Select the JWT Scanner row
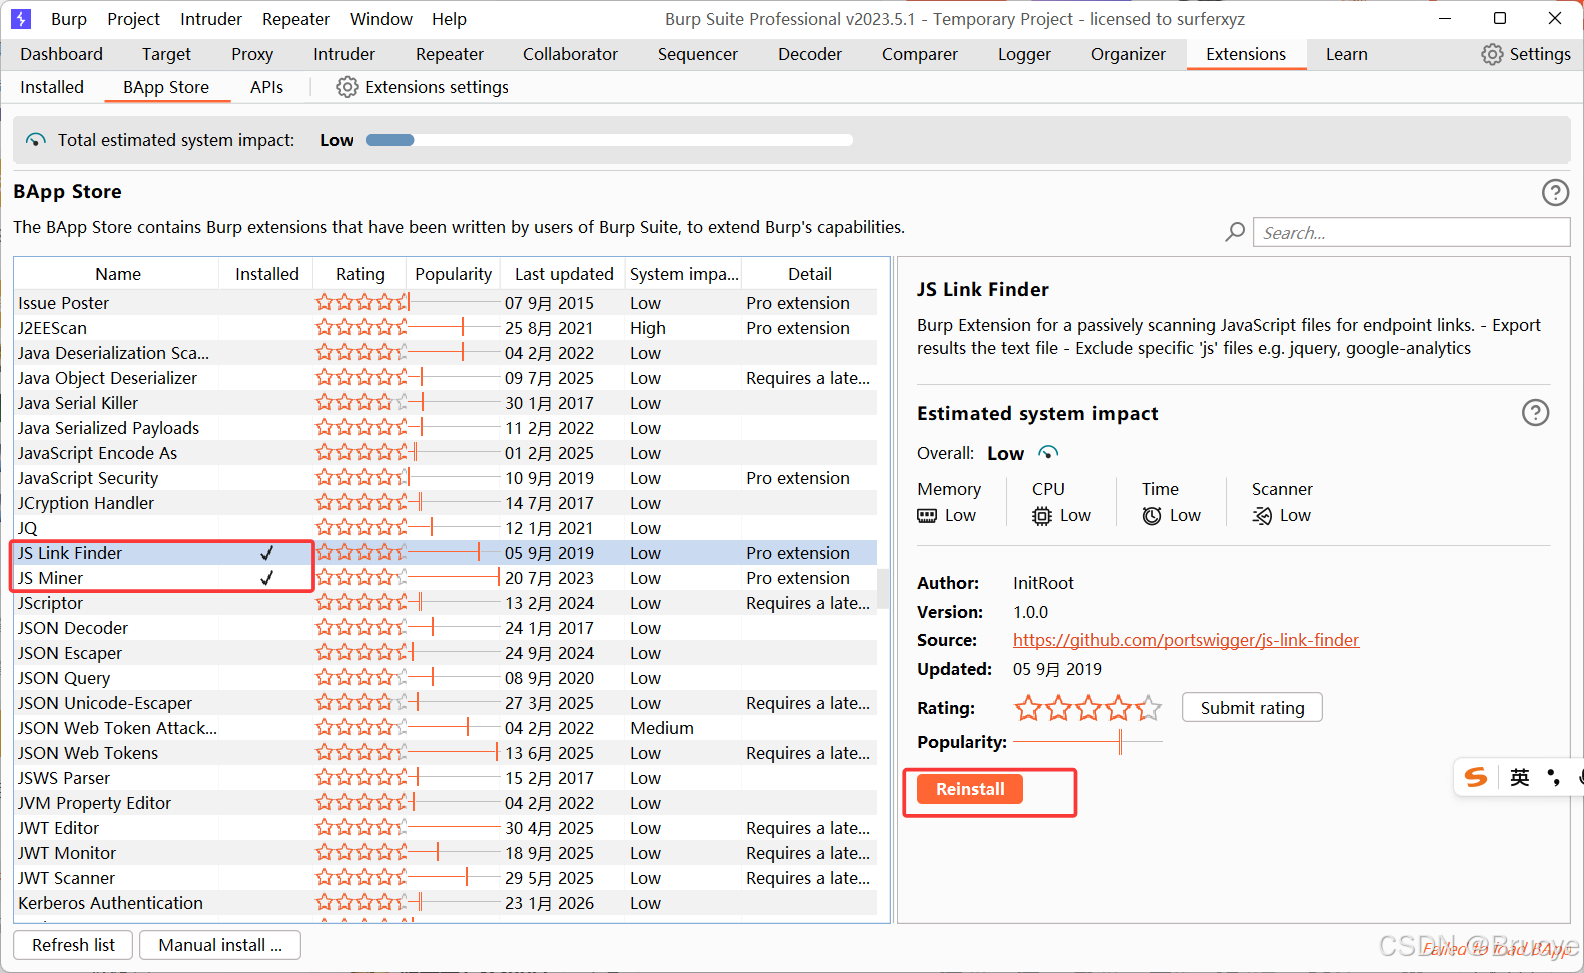1584x973 pixels. click(446, 878)
